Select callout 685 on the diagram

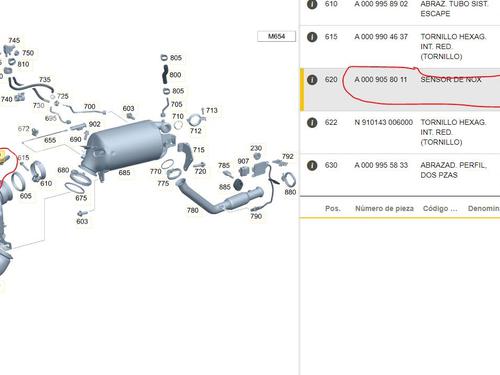click(x=124, y=173)
